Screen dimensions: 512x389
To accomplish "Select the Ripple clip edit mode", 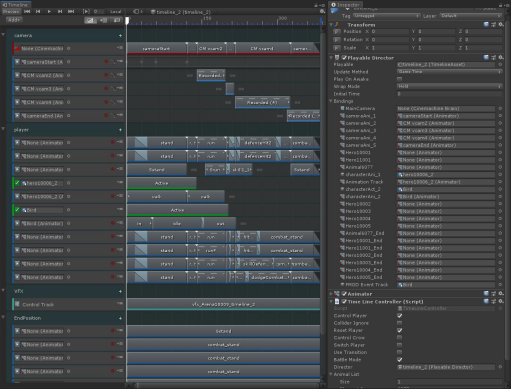I will point(103,20).
